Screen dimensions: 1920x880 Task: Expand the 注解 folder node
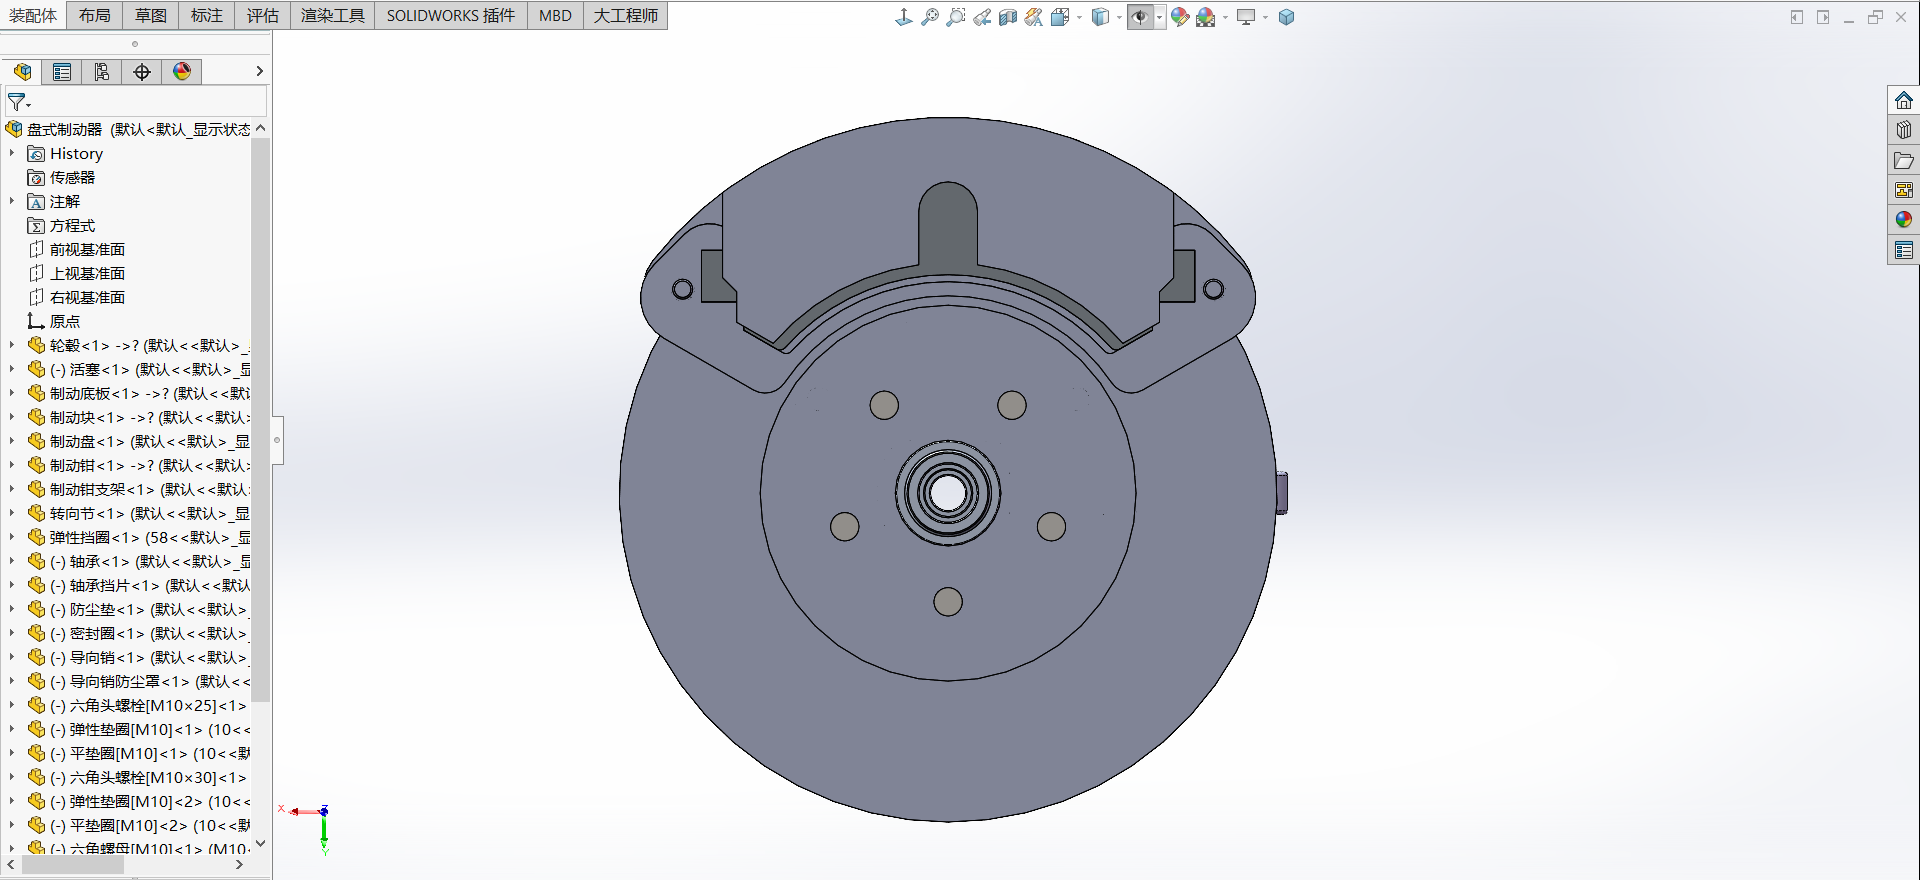[12, 201]
